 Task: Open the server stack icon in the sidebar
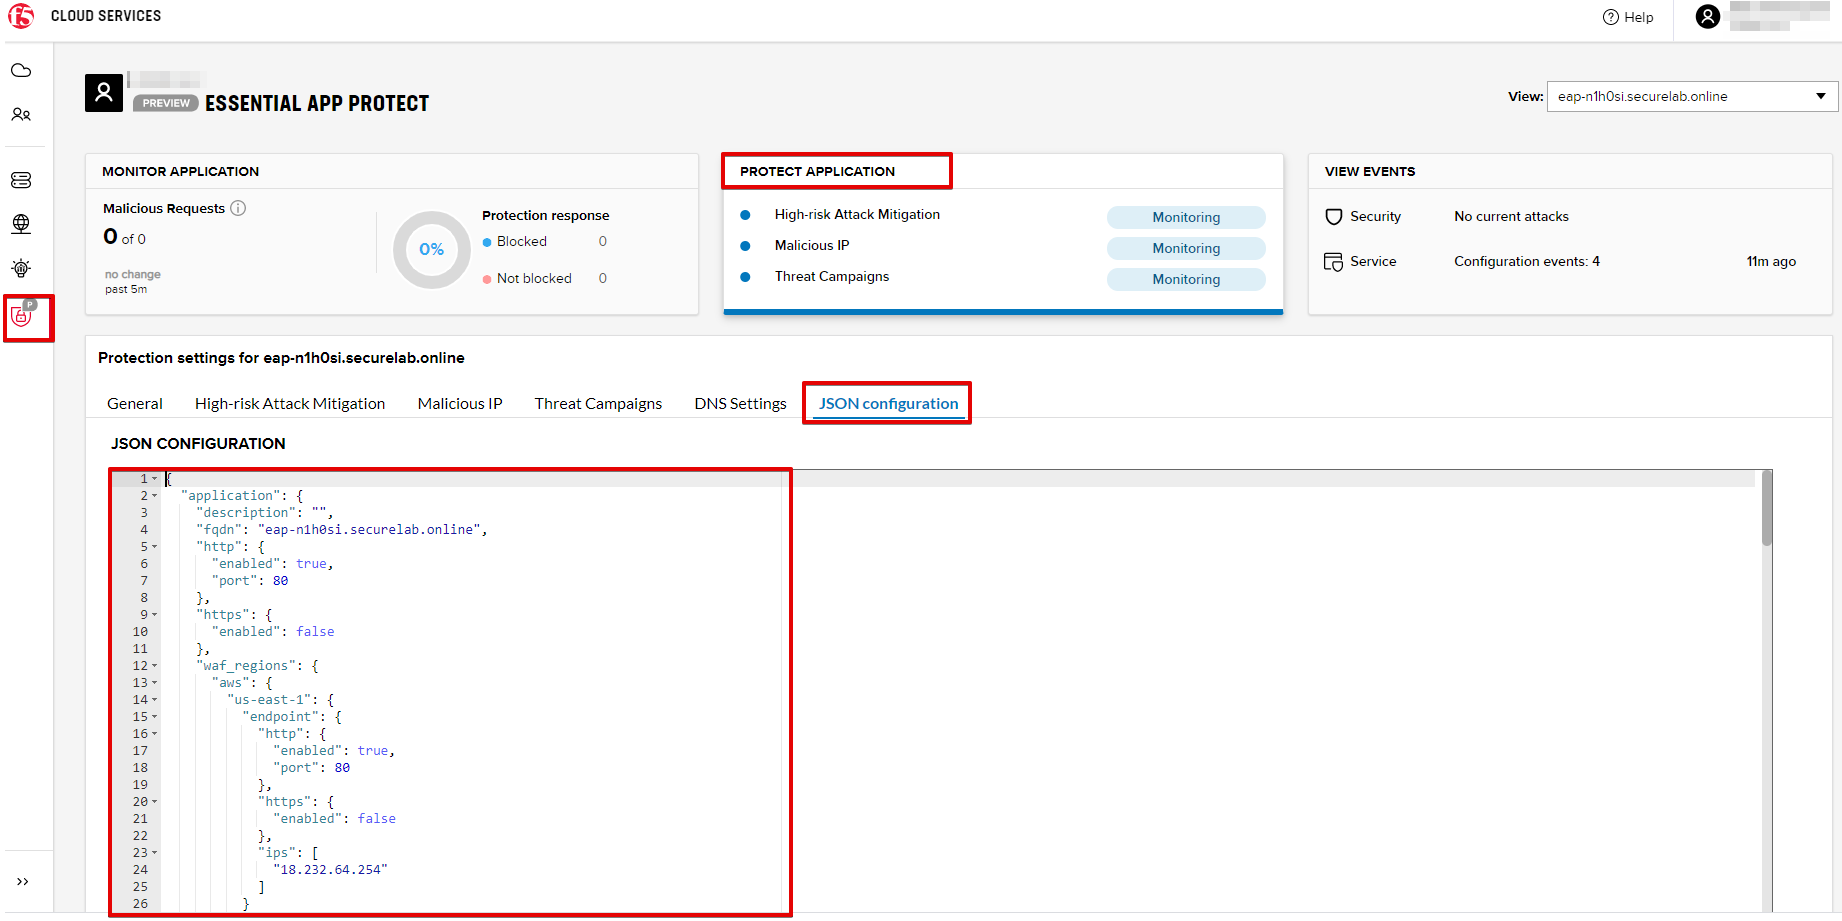[21, 180]
